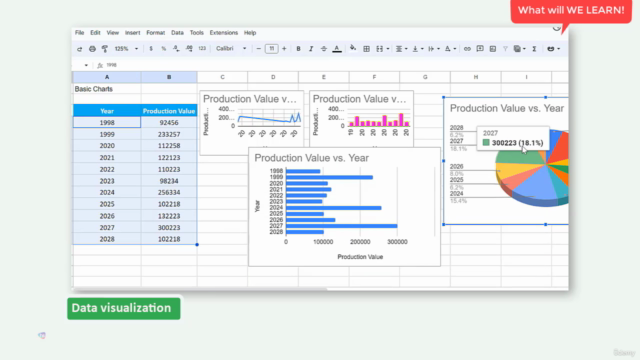The height and width of the screenshot is (360, 640).
Task: Open the vertical align dropdown
Action: [418, 49]
